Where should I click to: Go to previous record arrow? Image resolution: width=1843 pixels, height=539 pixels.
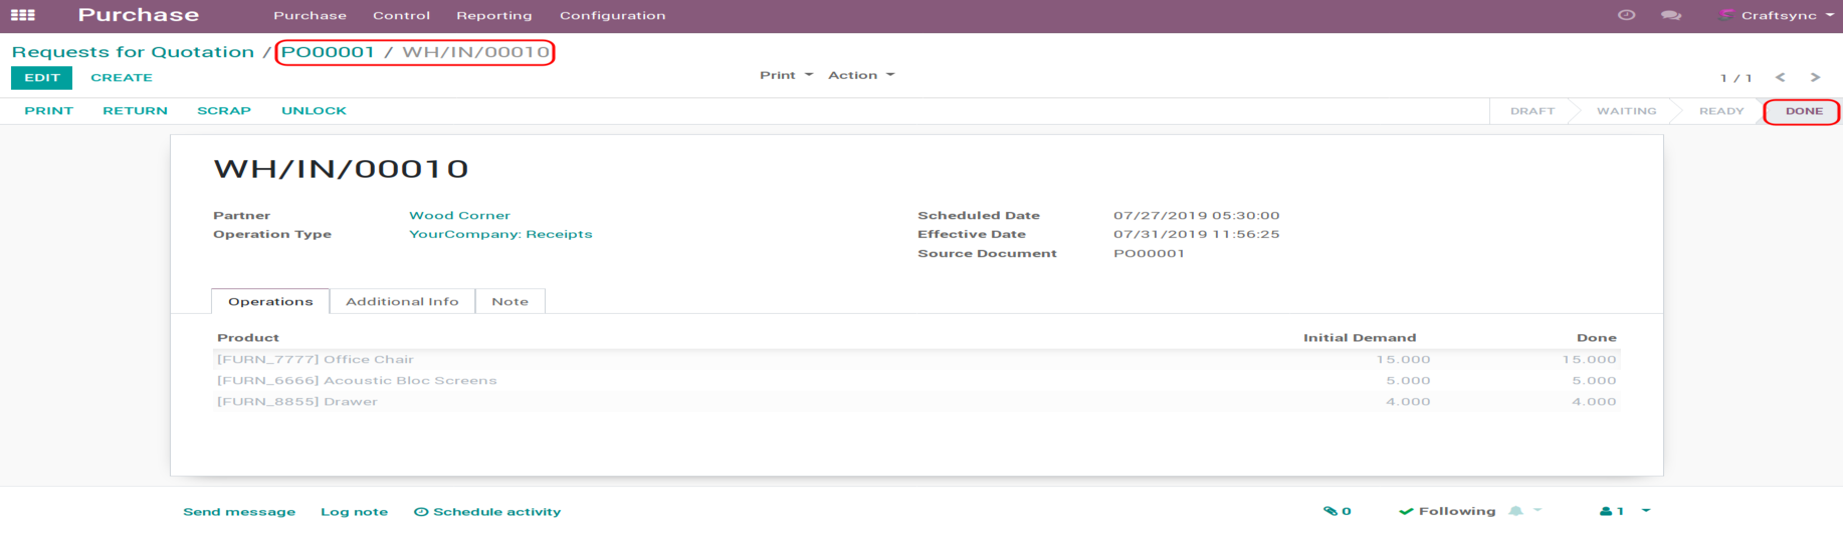tap(1780, 77)
